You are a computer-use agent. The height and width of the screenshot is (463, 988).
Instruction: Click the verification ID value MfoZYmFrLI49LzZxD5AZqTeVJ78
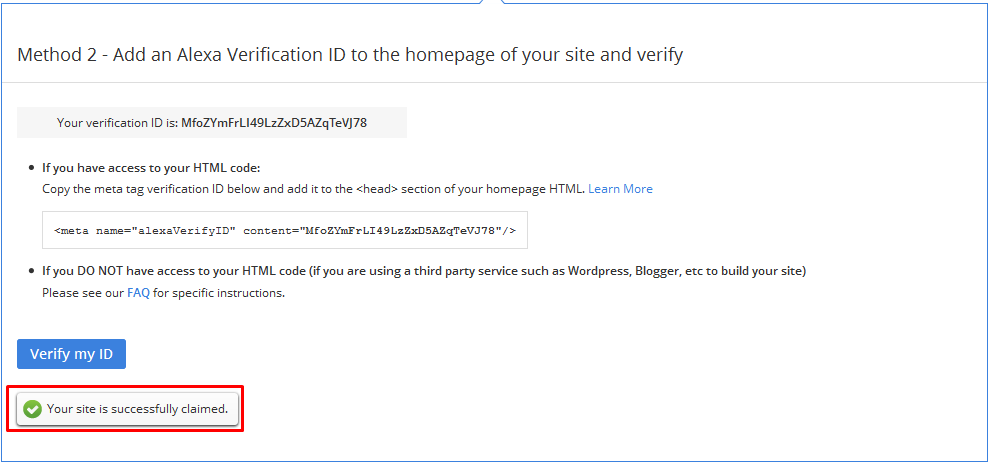coord(274,123)
